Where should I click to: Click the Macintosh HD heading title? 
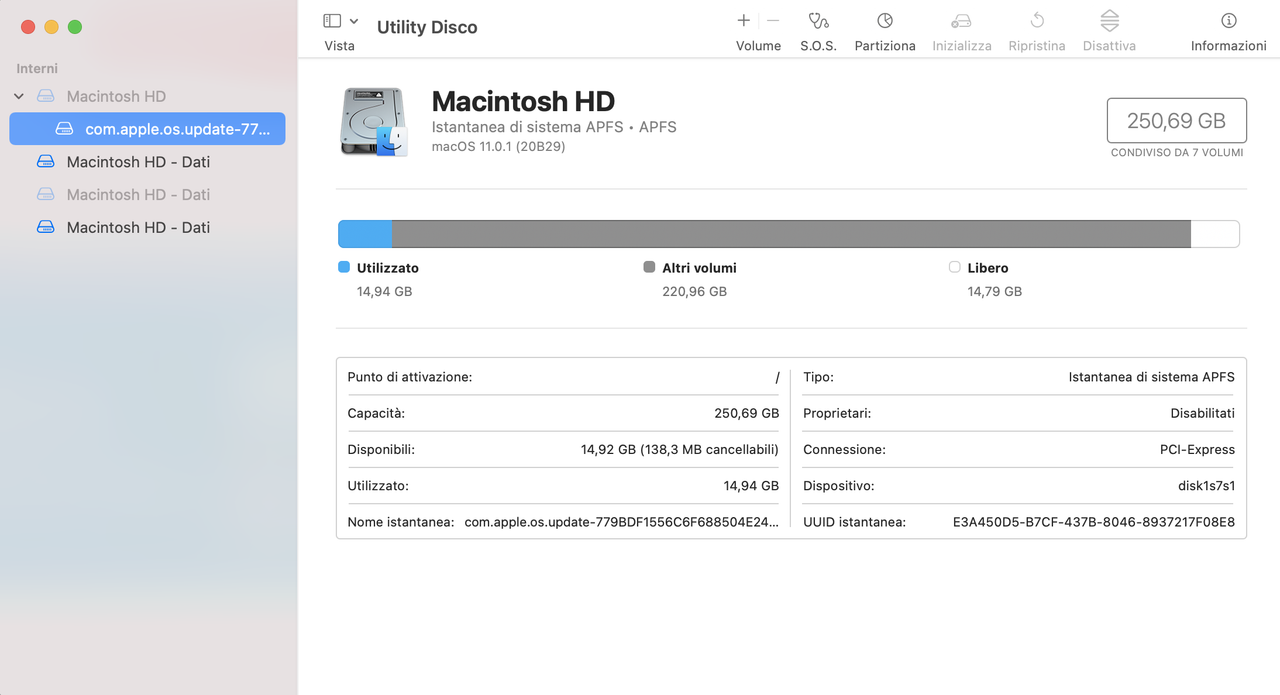pyautogui.click(x=523, y=101)
